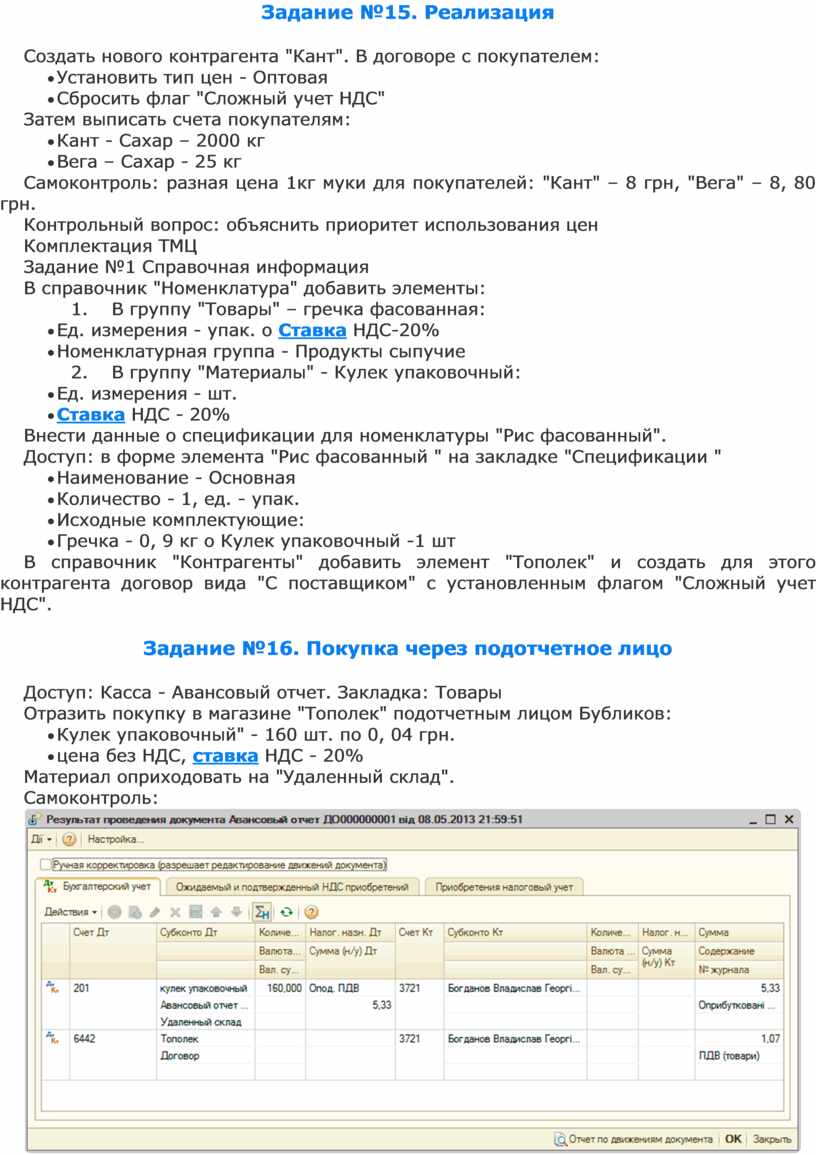Click the Задание №16 heading
This screenshot has height=1155, width=816.
(x=407, y=648)
